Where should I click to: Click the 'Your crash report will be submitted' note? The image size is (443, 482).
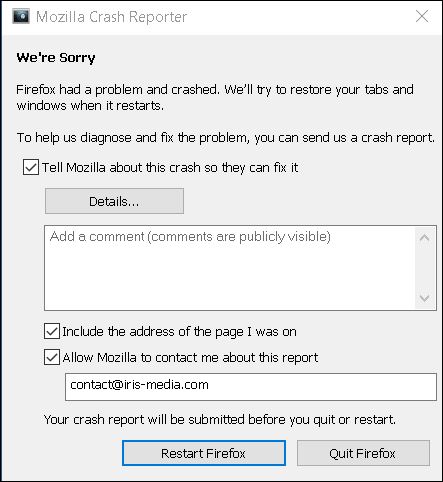220,419
